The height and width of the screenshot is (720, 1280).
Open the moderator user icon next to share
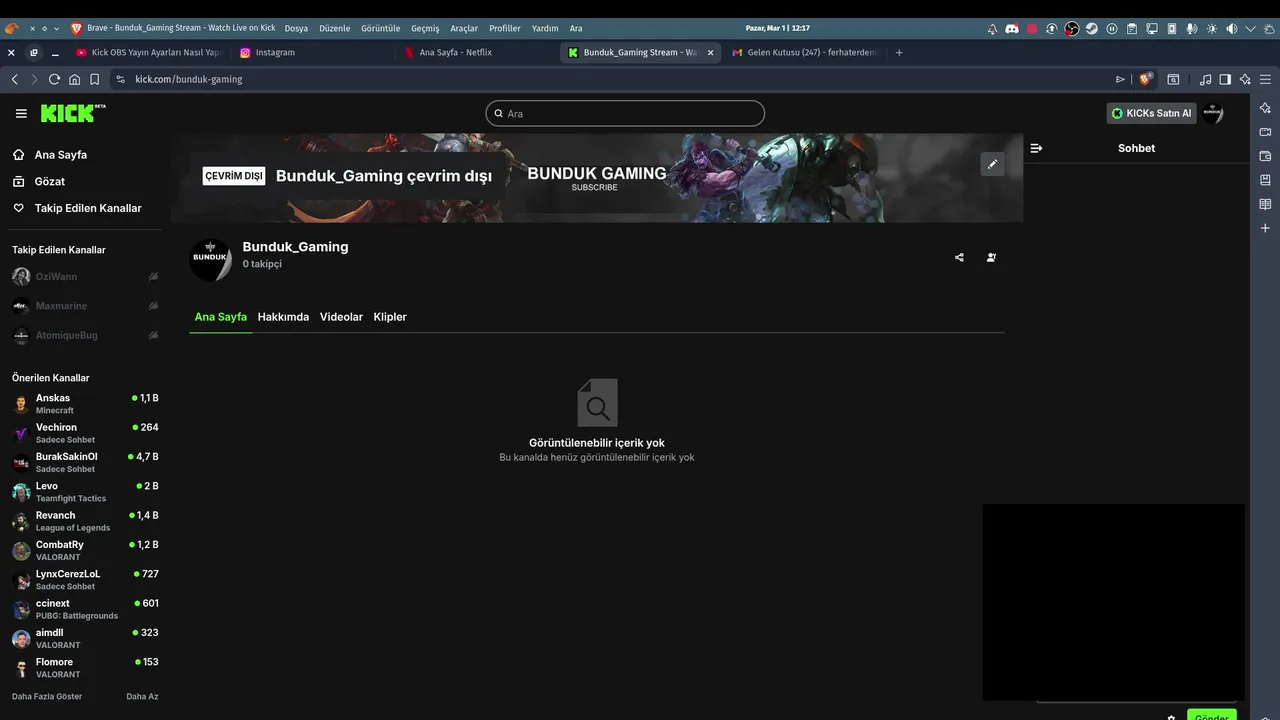[x=991, y=257]
